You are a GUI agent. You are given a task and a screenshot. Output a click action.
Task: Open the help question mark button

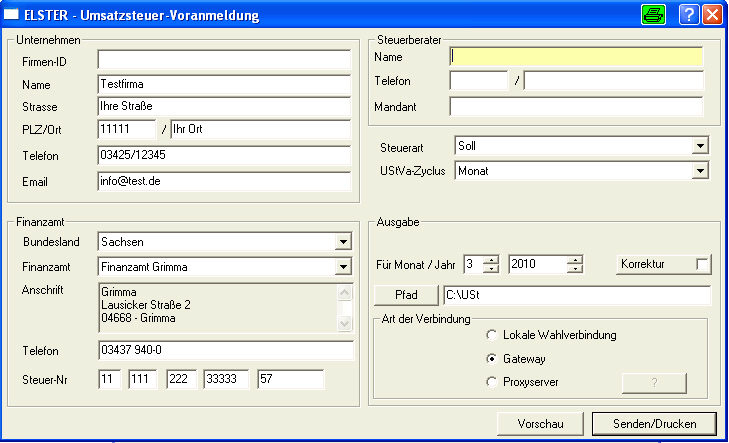point(689,14)
